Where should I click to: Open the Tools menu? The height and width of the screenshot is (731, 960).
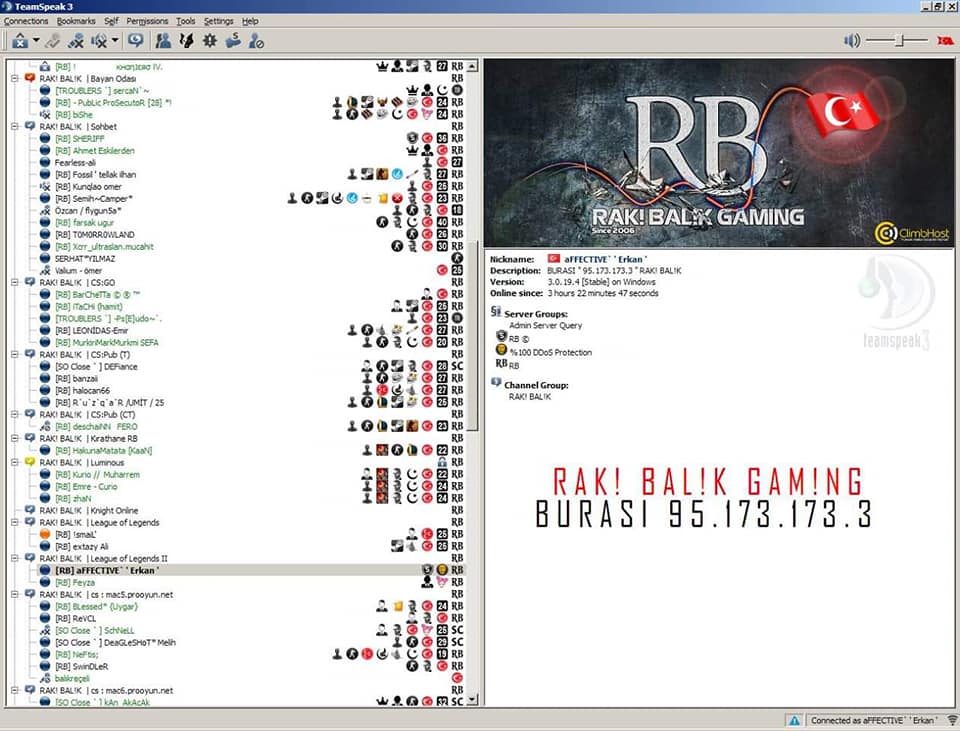point(186,21)
